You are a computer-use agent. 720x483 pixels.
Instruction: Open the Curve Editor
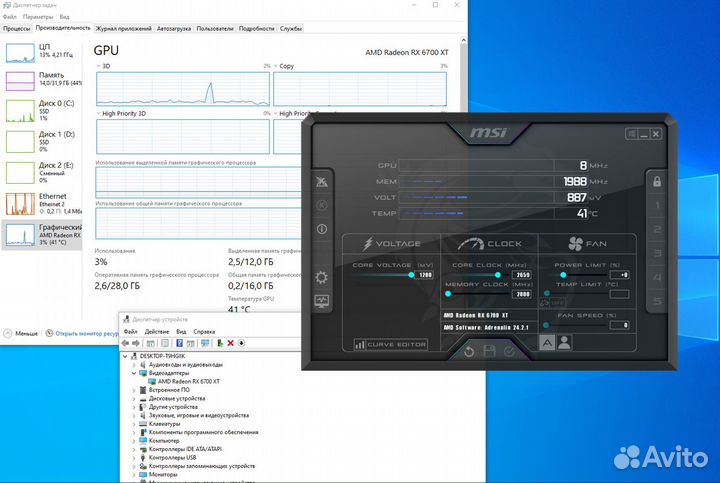389,345
